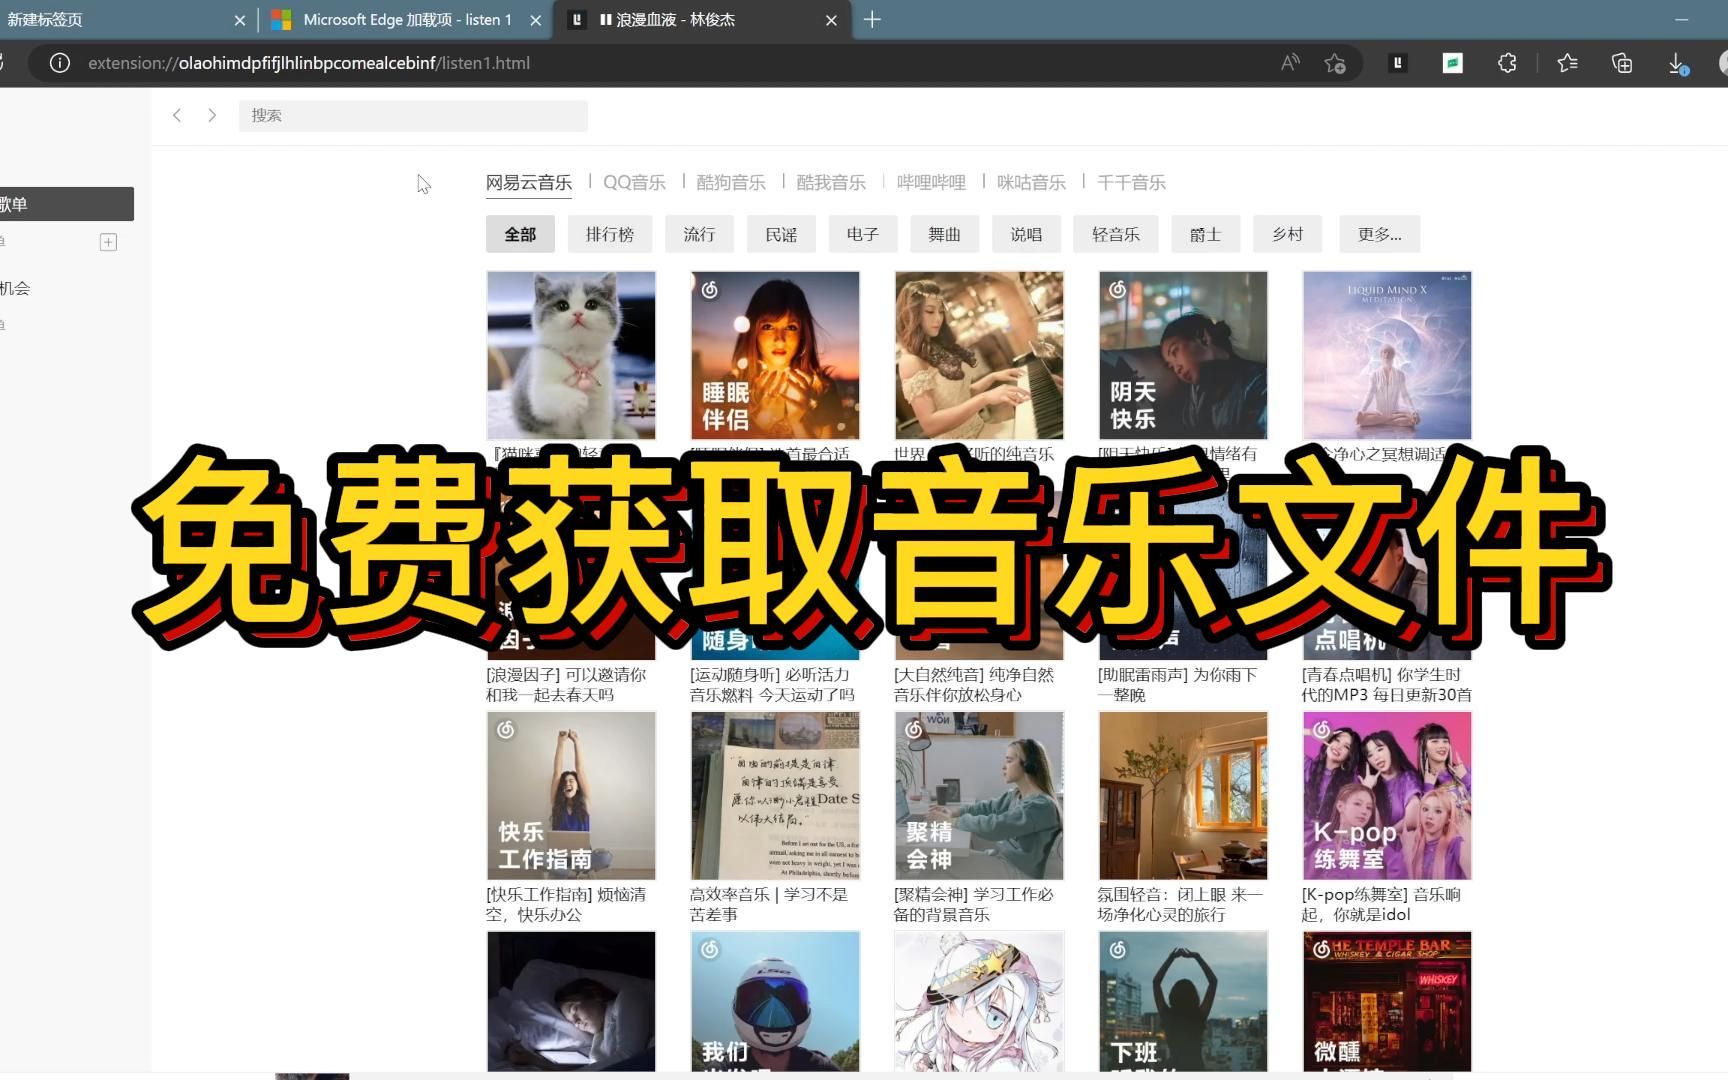This screenshot has height=1080, width=1728.
Task: Click the browser address bar URL
Action: point(309,63)
